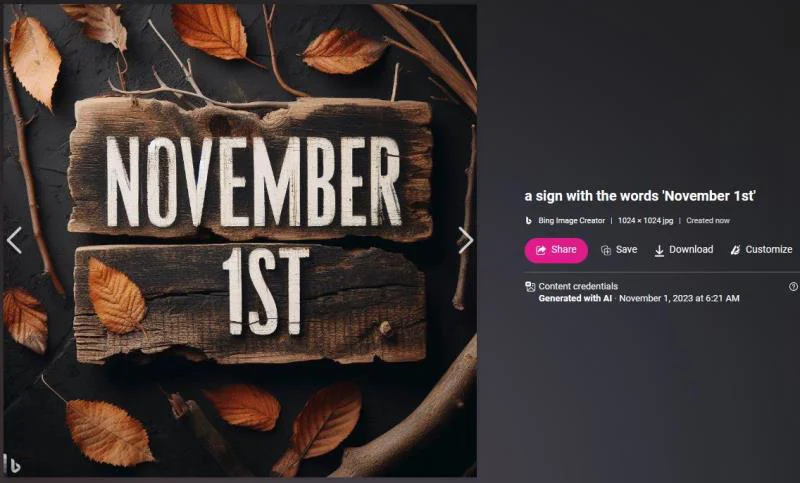Open the Content credentials help question mark
Image resolution: width=800 pixels, height=483 pixels.
pyautogui.click(x=793, y=287)
